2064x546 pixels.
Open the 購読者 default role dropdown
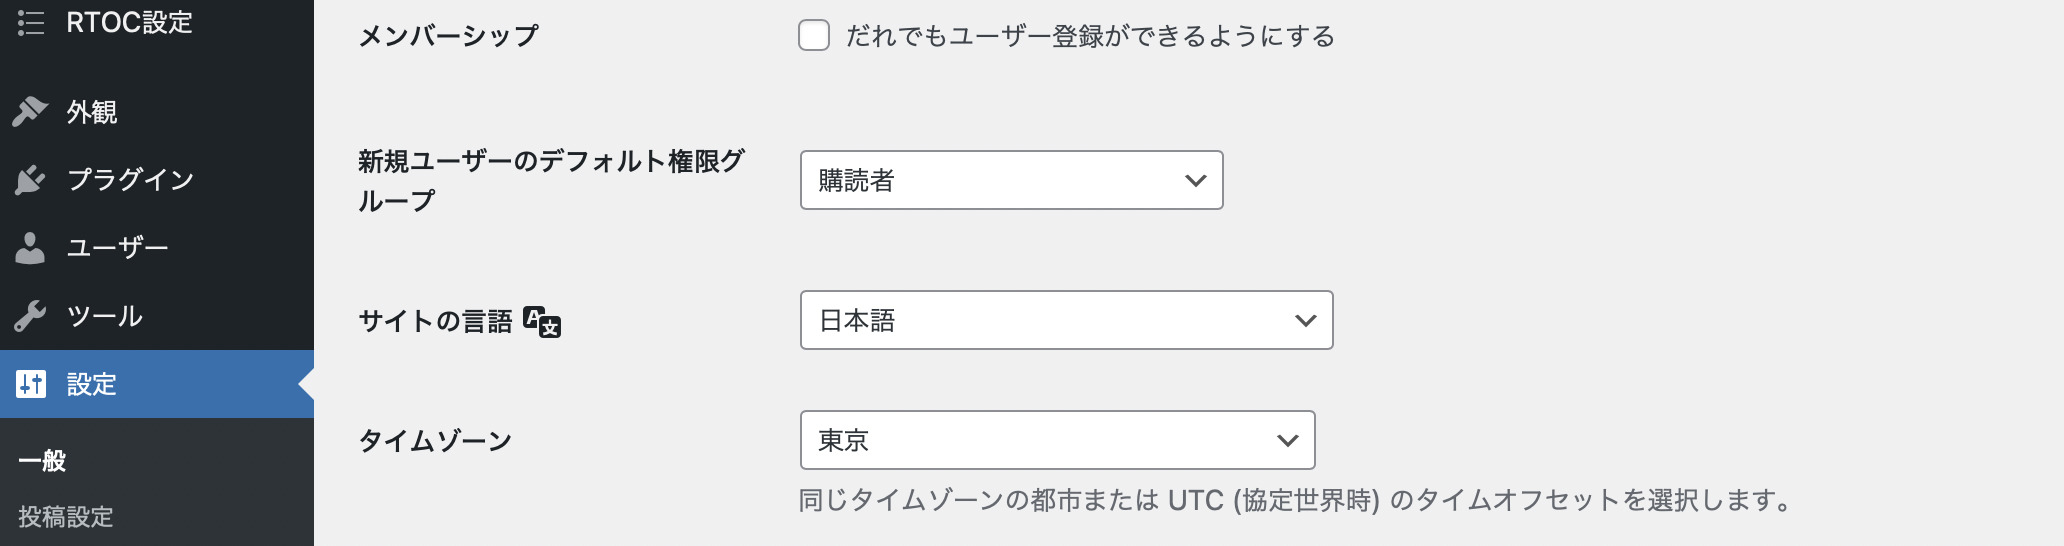point(1011,180)
